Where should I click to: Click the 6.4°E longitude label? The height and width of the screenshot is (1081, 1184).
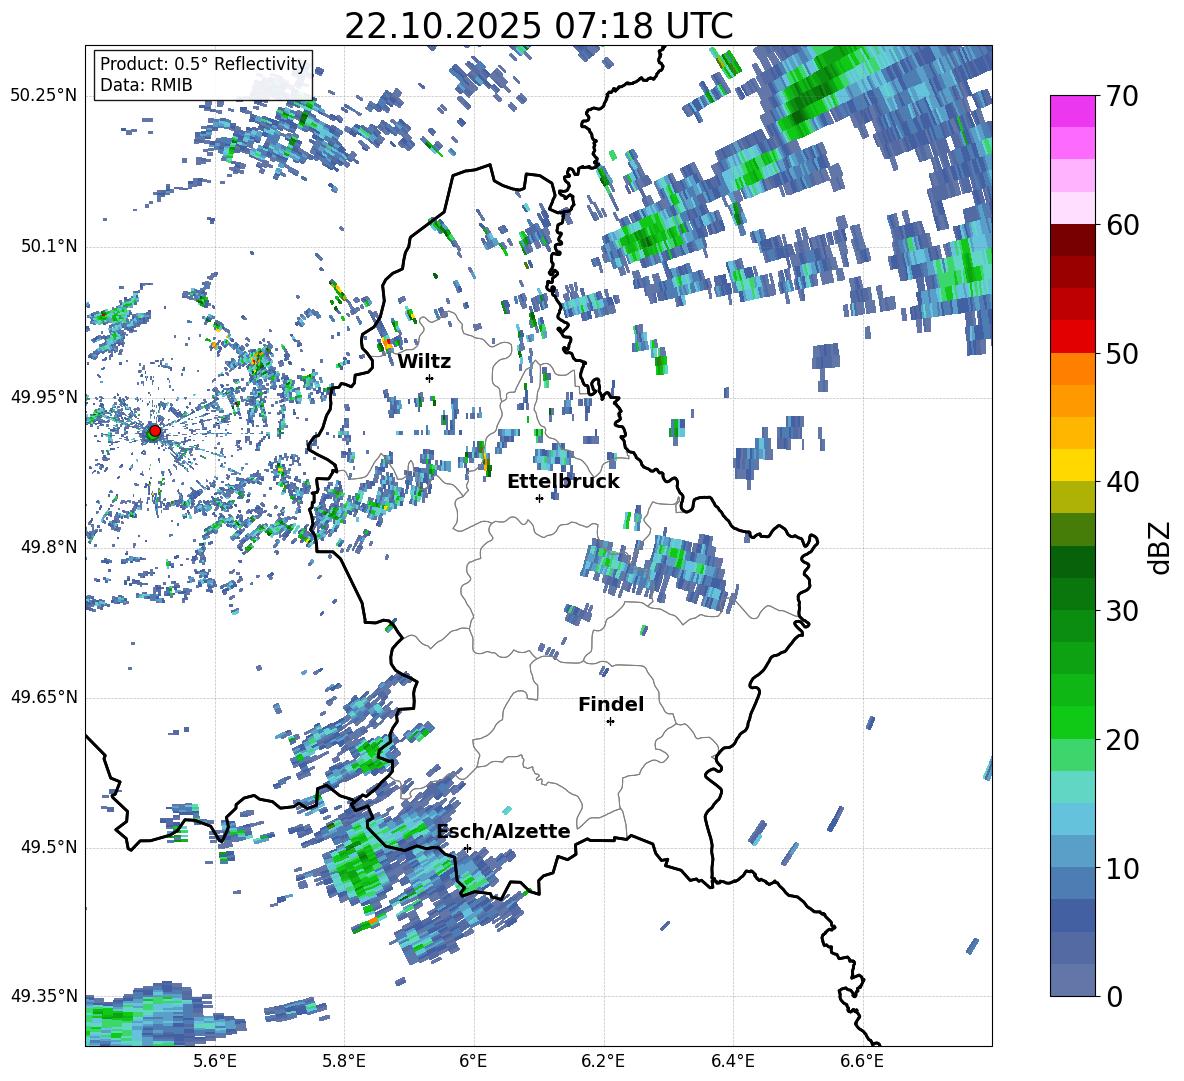(732, 1061)
